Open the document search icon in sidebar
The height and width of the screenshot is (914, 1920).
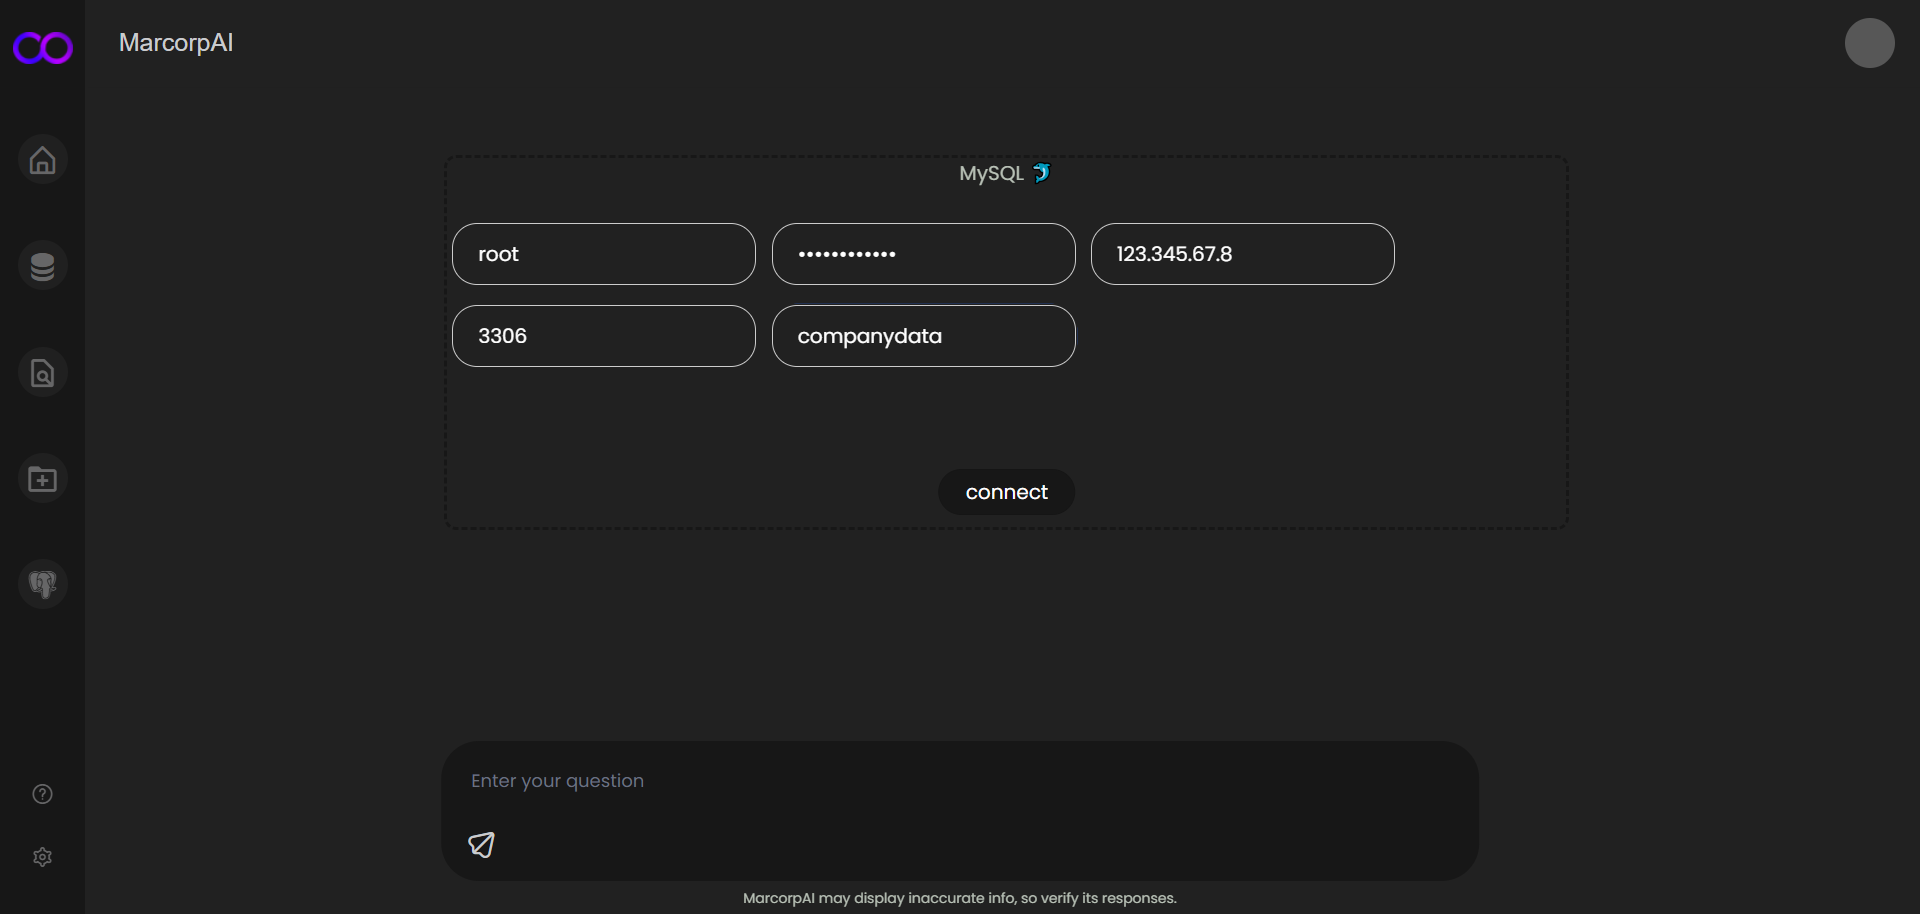(x=42, y=373)
